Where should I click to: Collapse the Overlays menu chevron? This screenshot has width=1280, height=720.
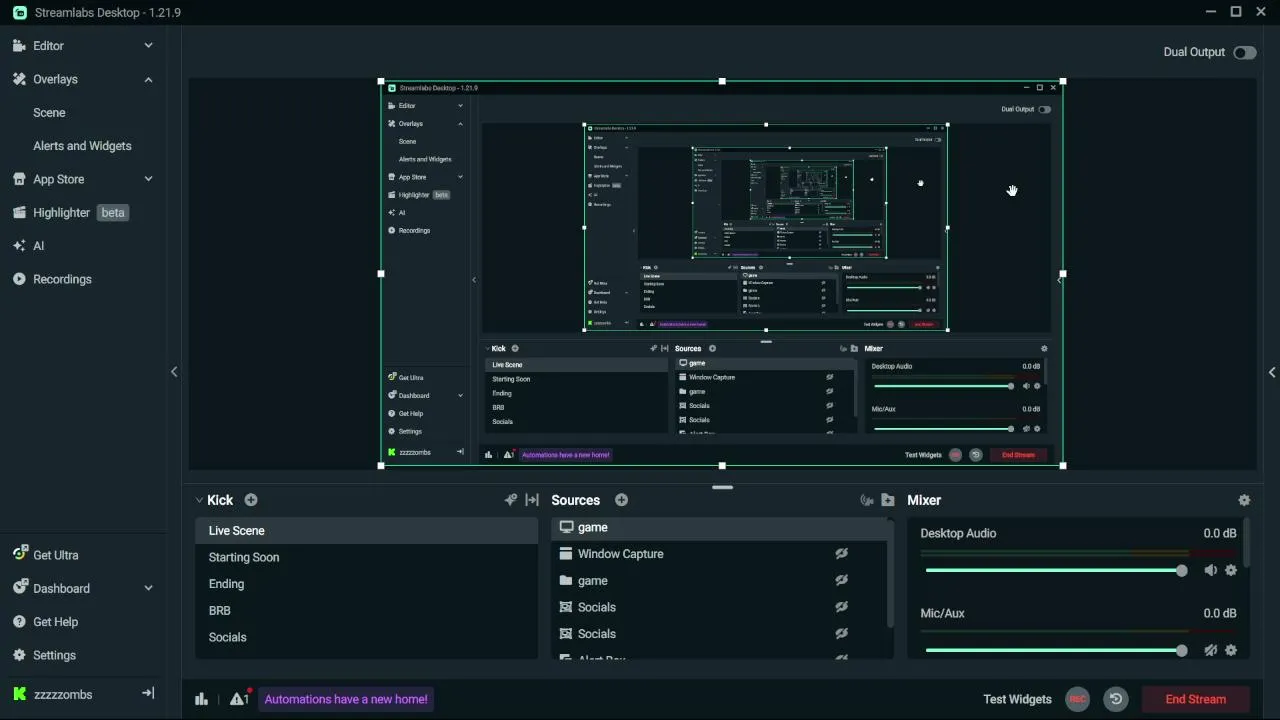pyautogui.click(x=148, y=79)
